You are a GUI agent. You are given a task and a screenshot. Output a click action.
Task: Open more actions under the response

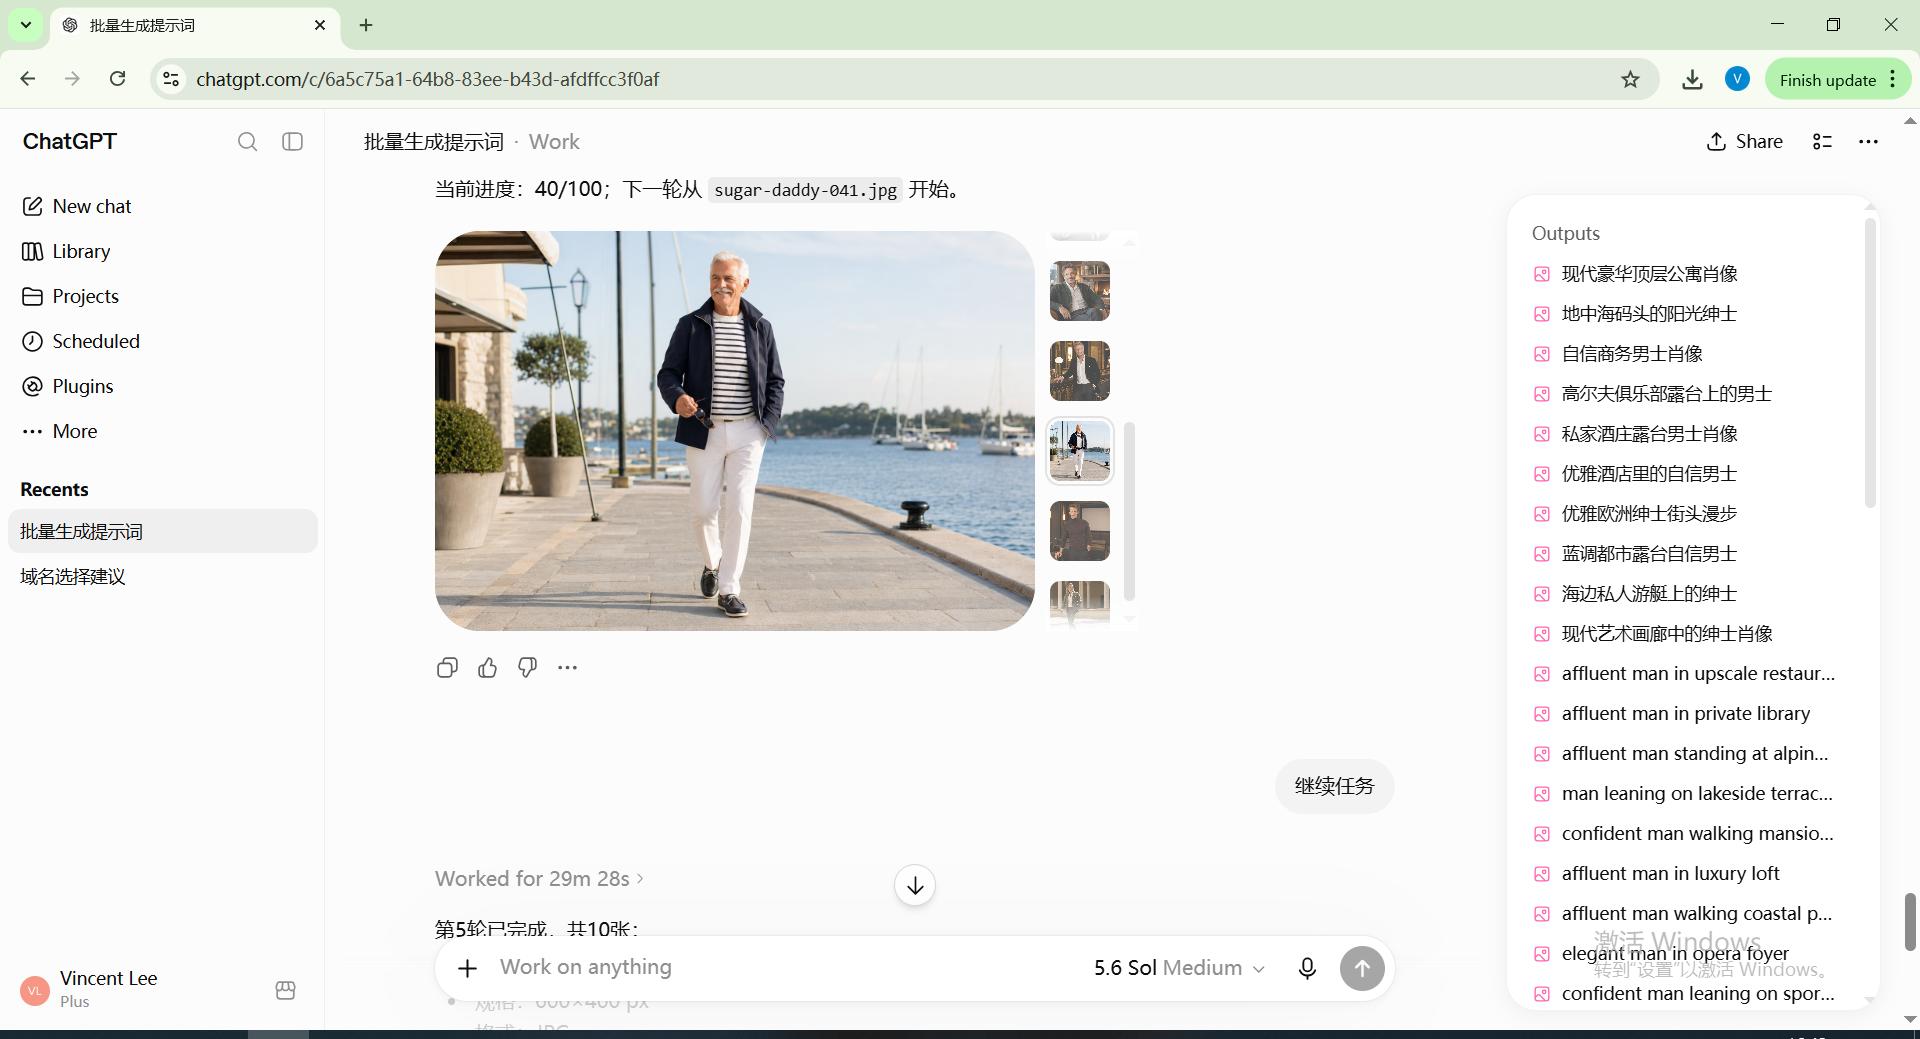(567, 668)
